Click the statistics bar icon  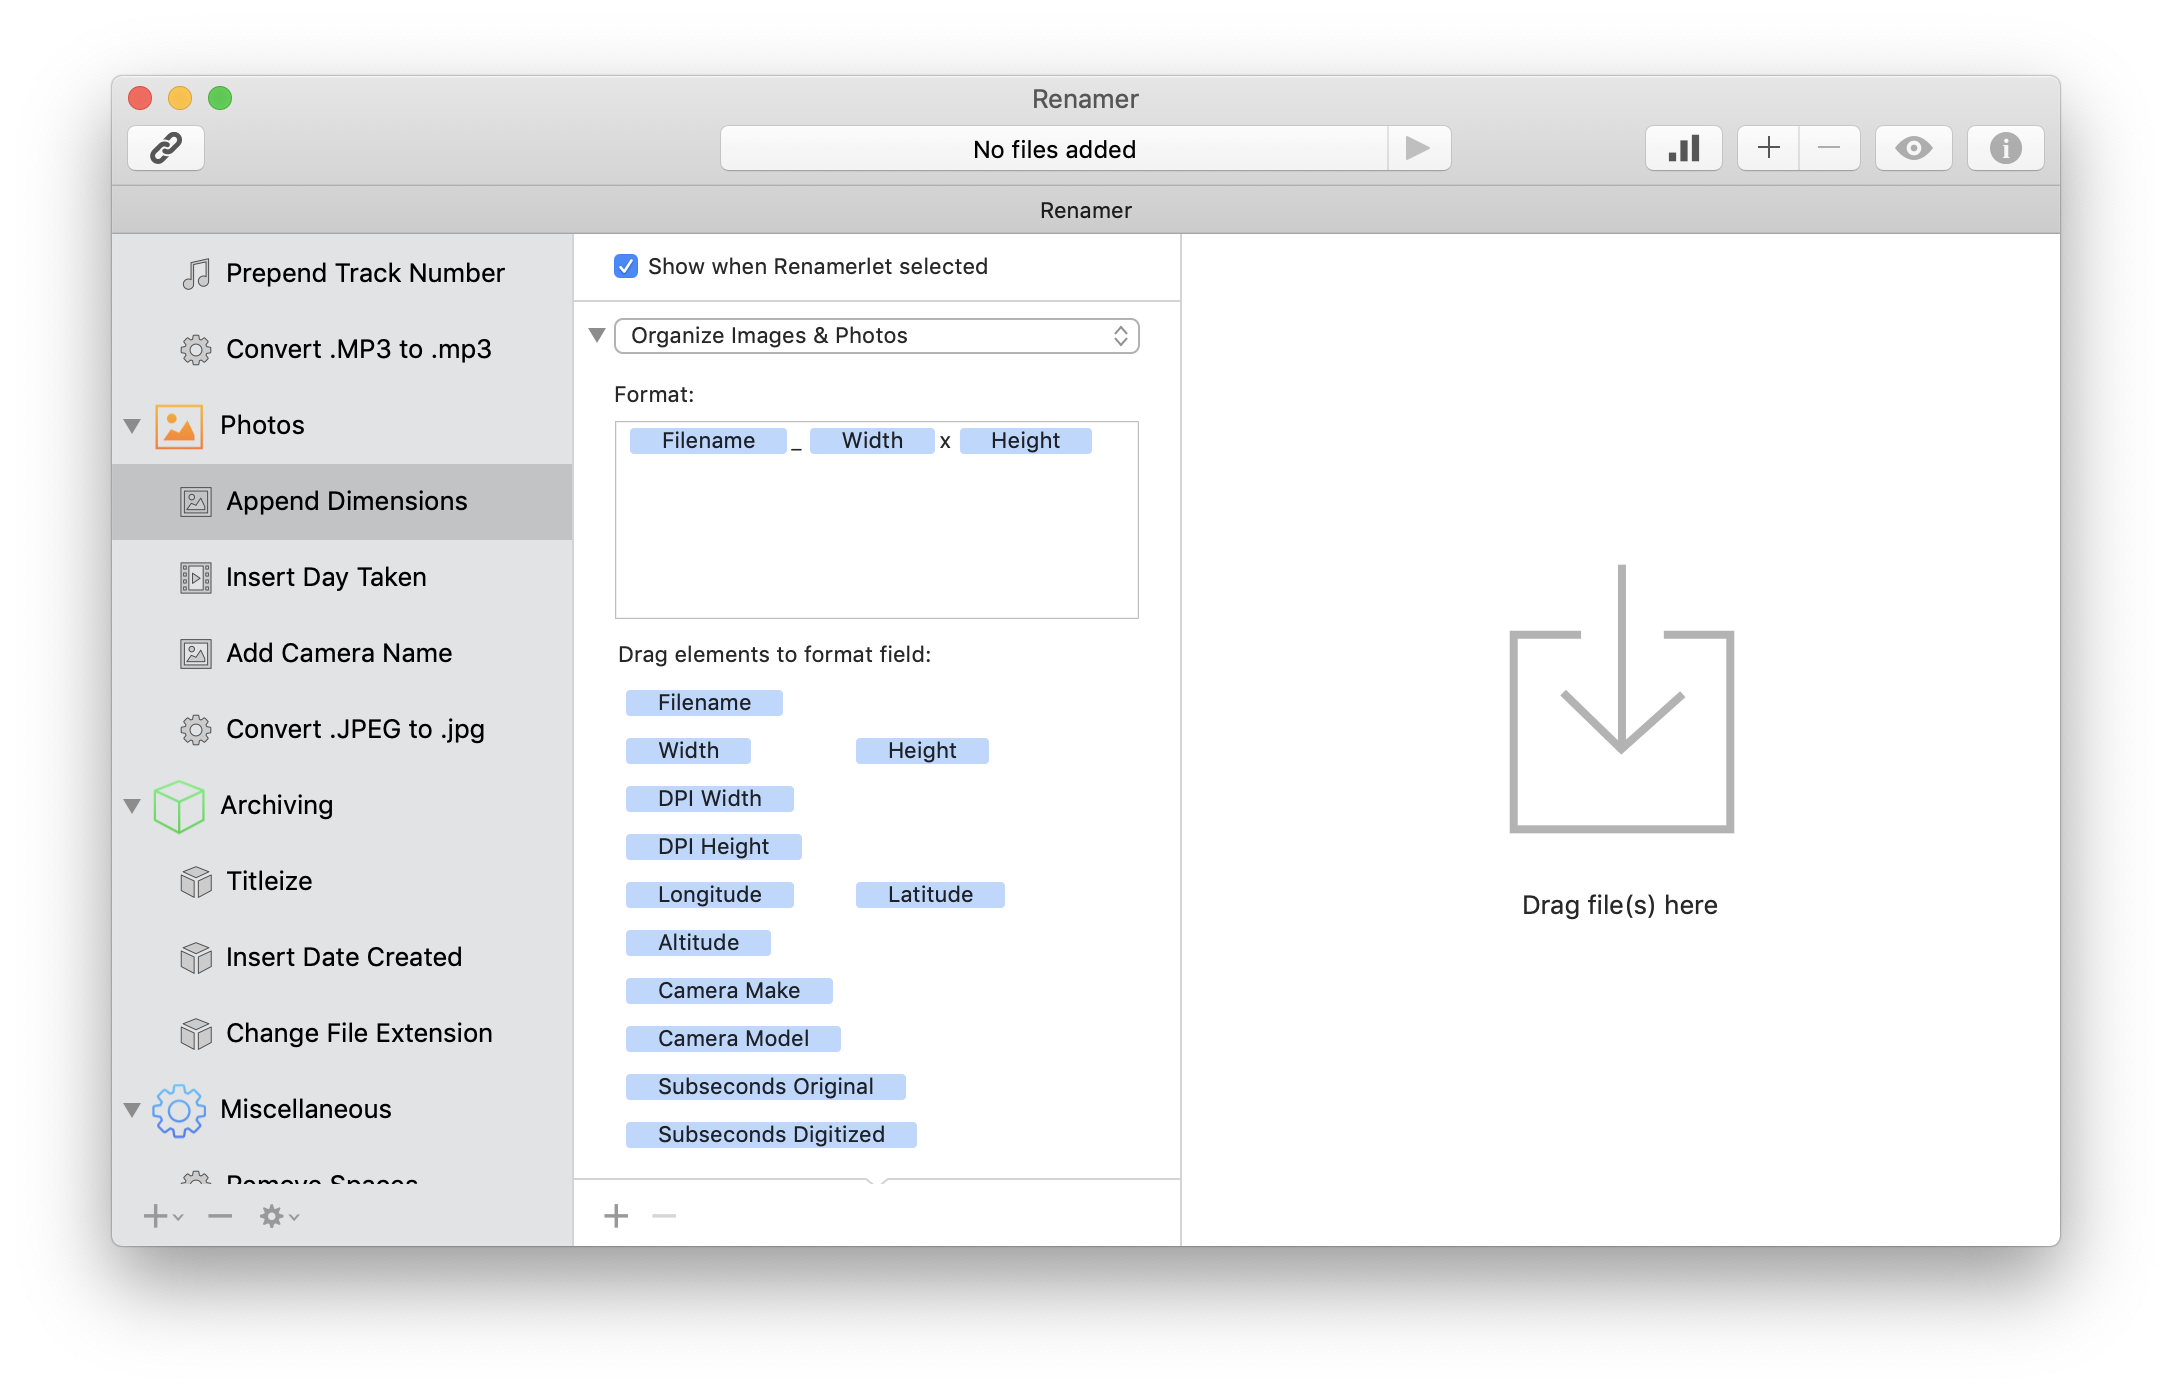coord(1681,149)
